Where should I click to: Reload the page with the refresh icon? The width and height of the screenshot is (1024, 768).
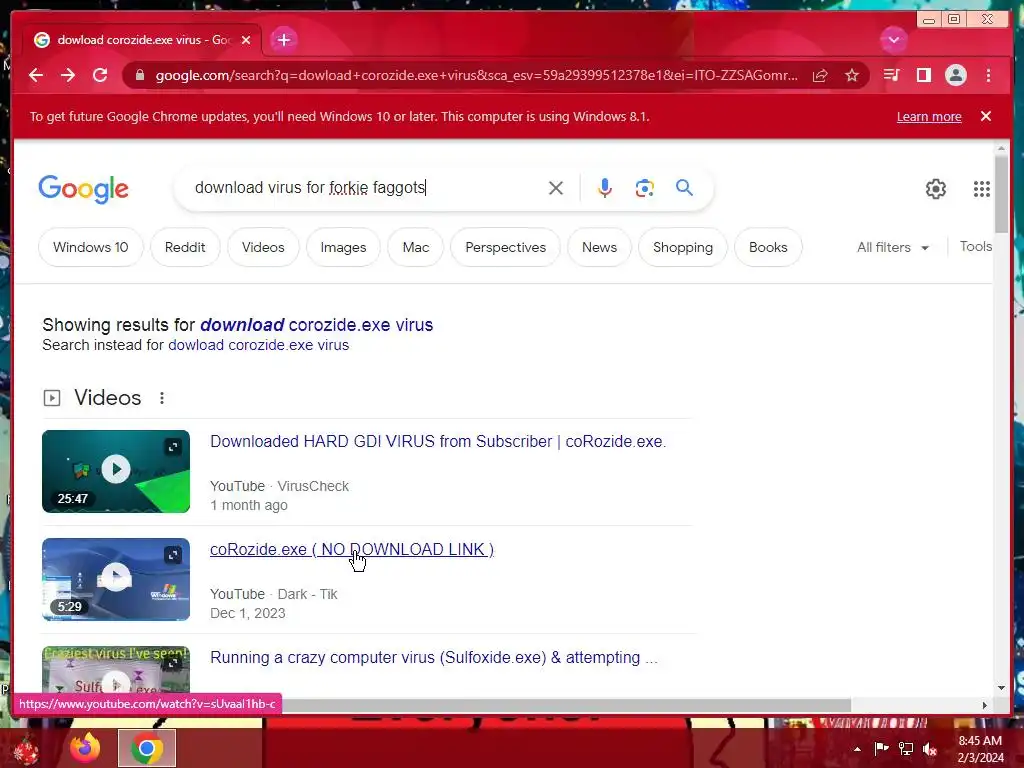tap(100, 75)
